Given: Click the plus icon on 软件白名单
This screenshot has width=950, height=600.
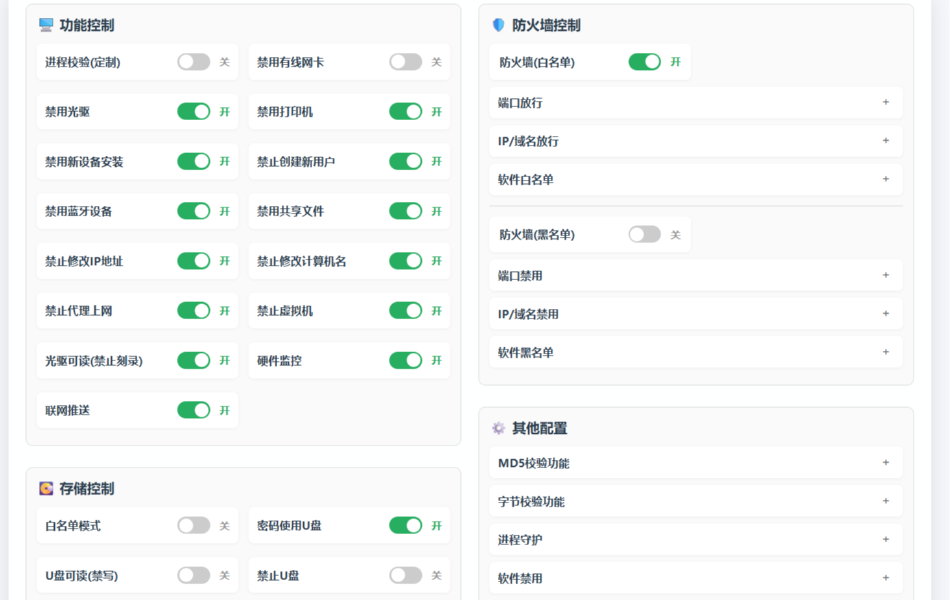Looking at the screenshot, I should click(x=885, y=179).
